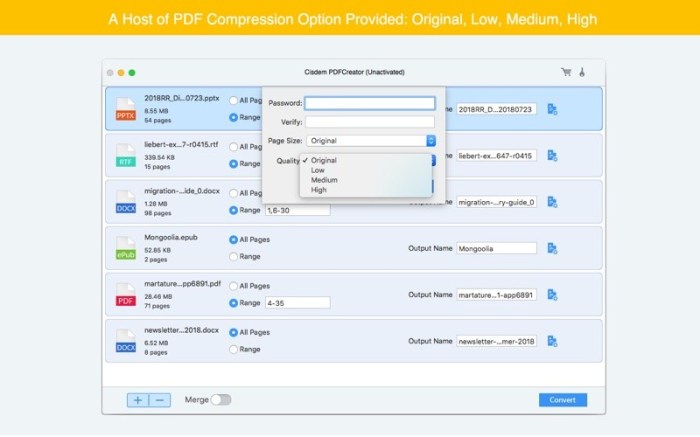
Task: Open PDF settings icon for liebert-ex...647-r0415 row
Action: coord(552,156)
